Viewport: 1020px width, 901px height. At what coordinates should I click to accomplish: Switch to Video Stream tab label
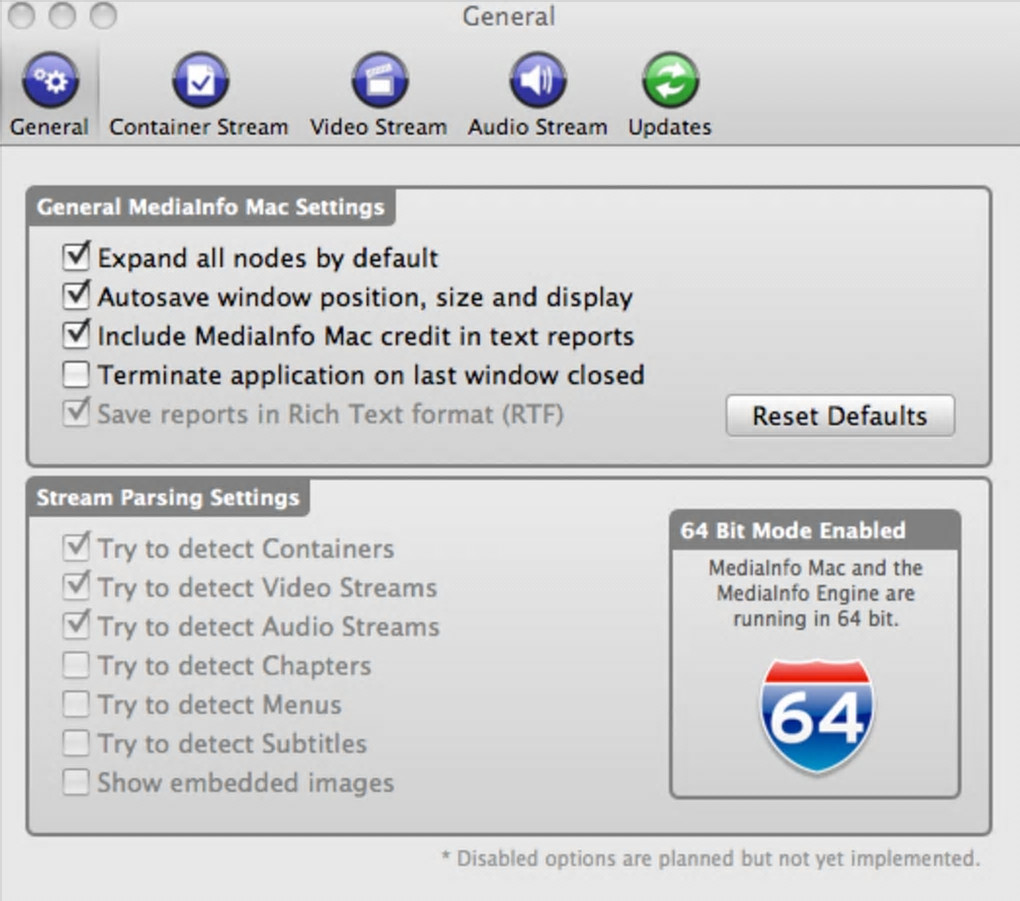pyautogui.click(x=379, y=127)
